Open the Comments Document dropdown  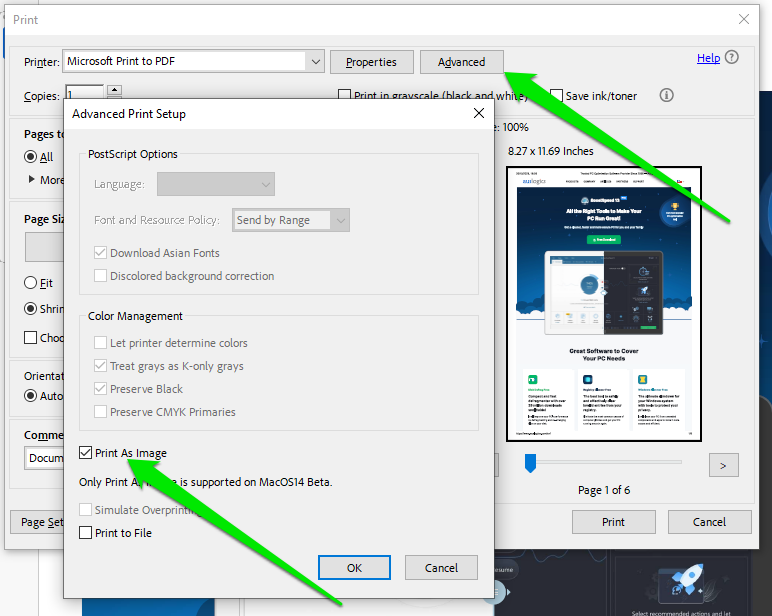coord(44,458)
